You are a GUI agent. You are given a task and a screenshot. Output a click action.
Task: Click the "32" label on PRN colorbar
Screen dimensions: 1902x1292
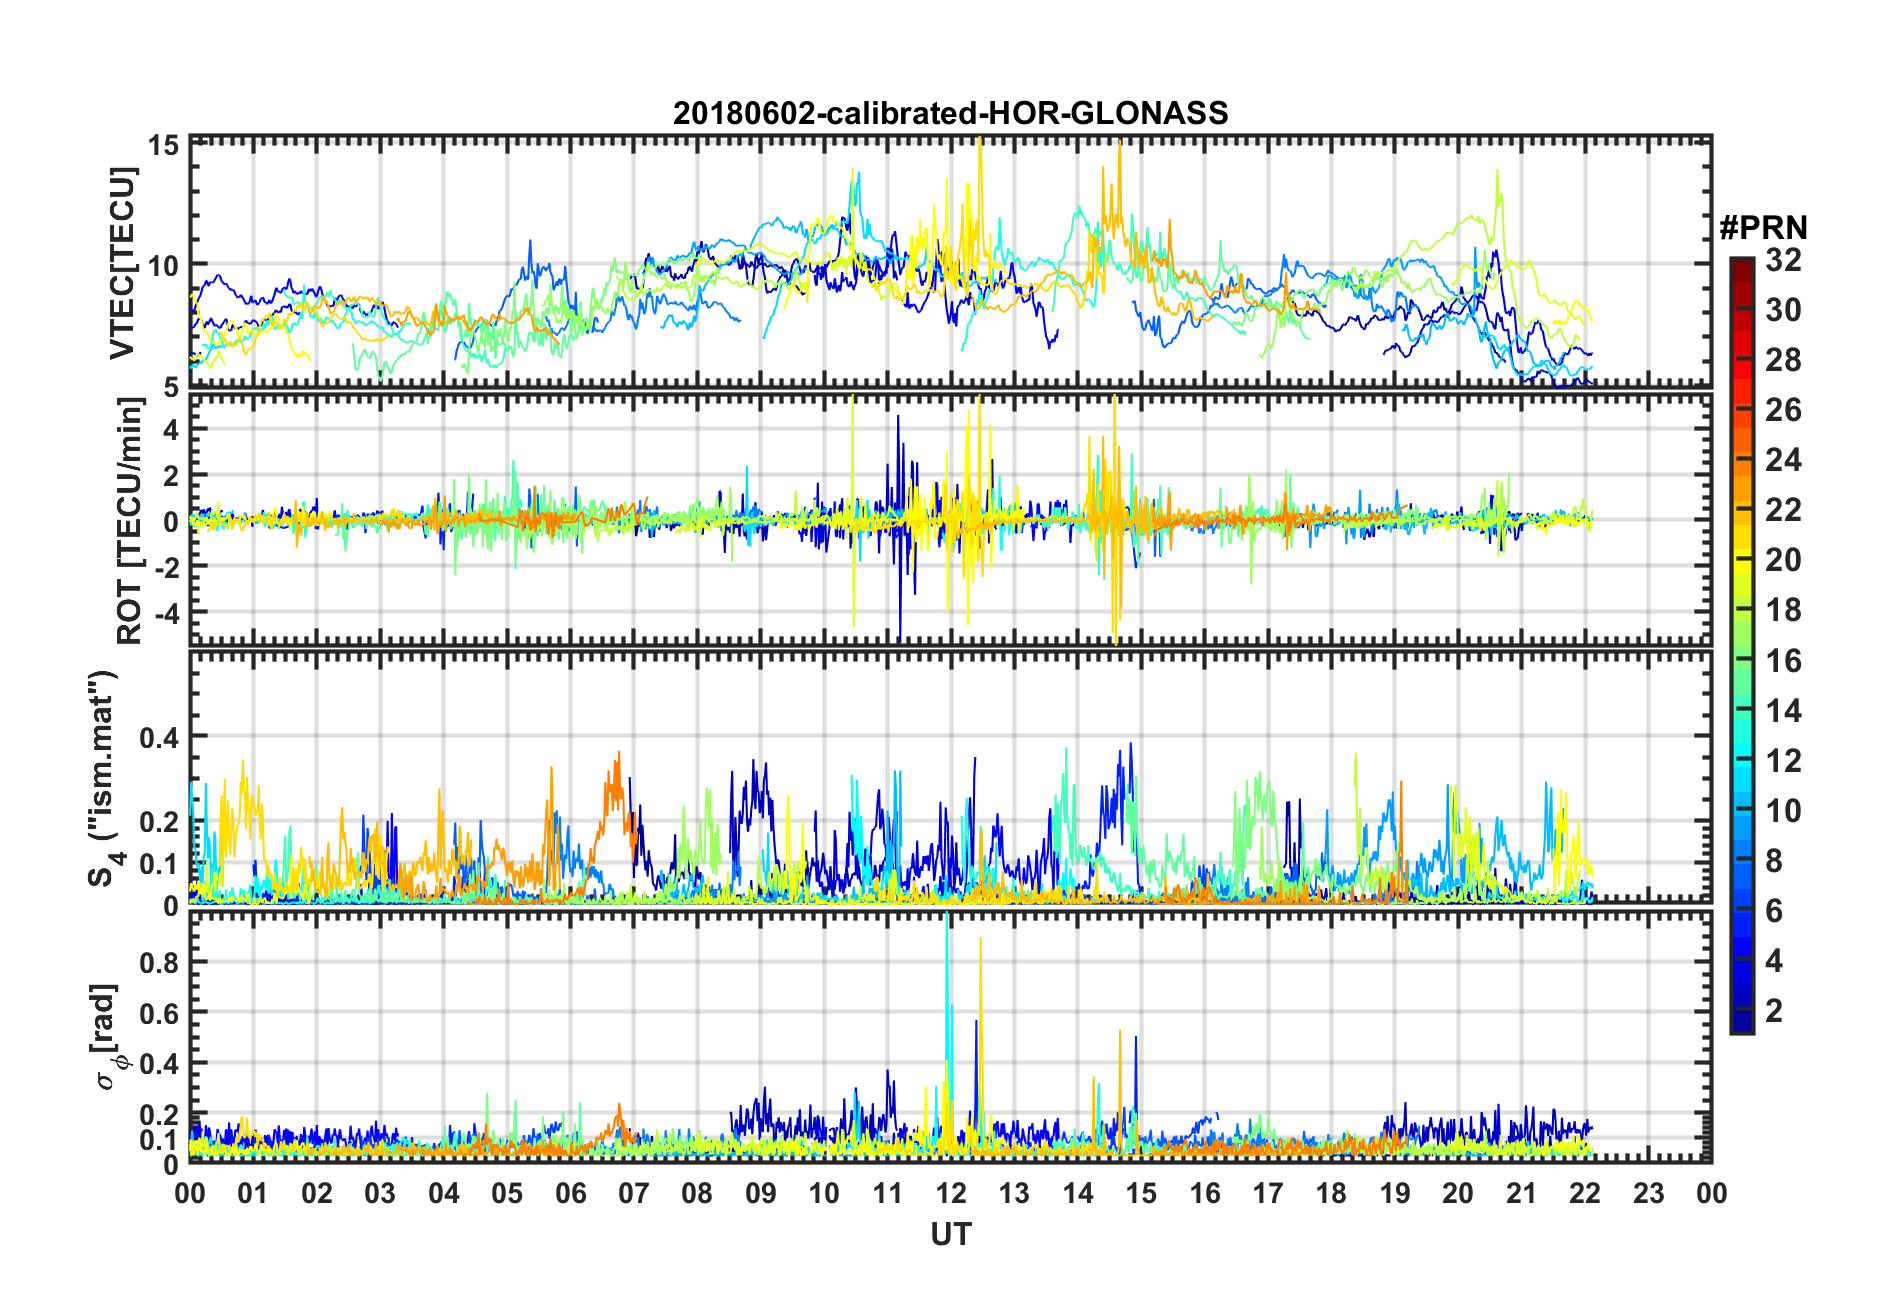1783,260
